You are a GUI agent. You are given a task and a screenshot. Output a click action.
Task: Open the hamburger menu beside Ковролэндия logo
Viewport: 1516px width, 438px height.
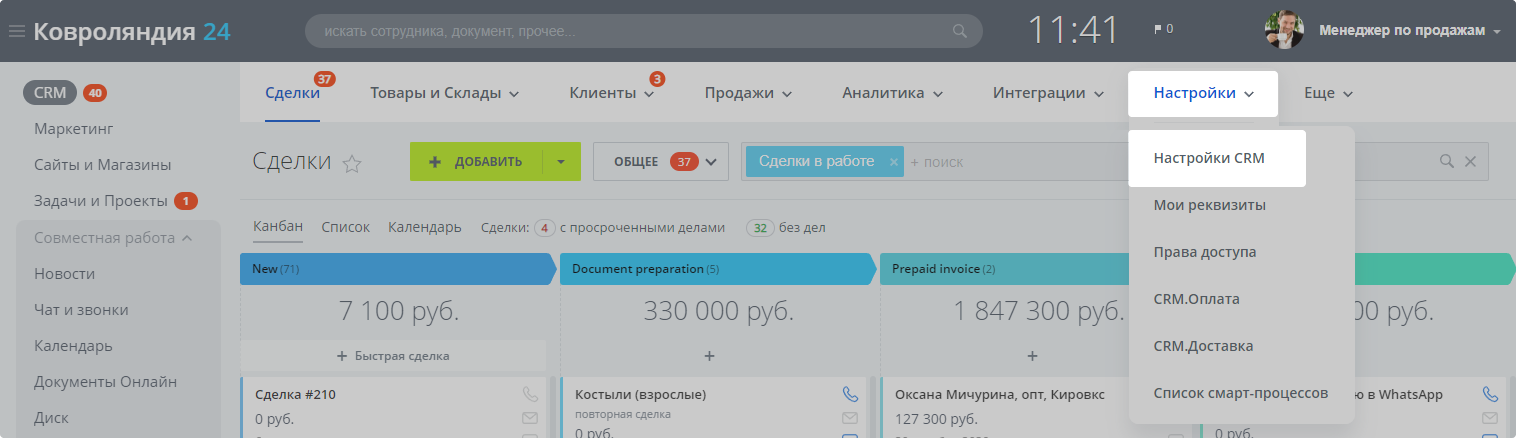click(16, 31)
